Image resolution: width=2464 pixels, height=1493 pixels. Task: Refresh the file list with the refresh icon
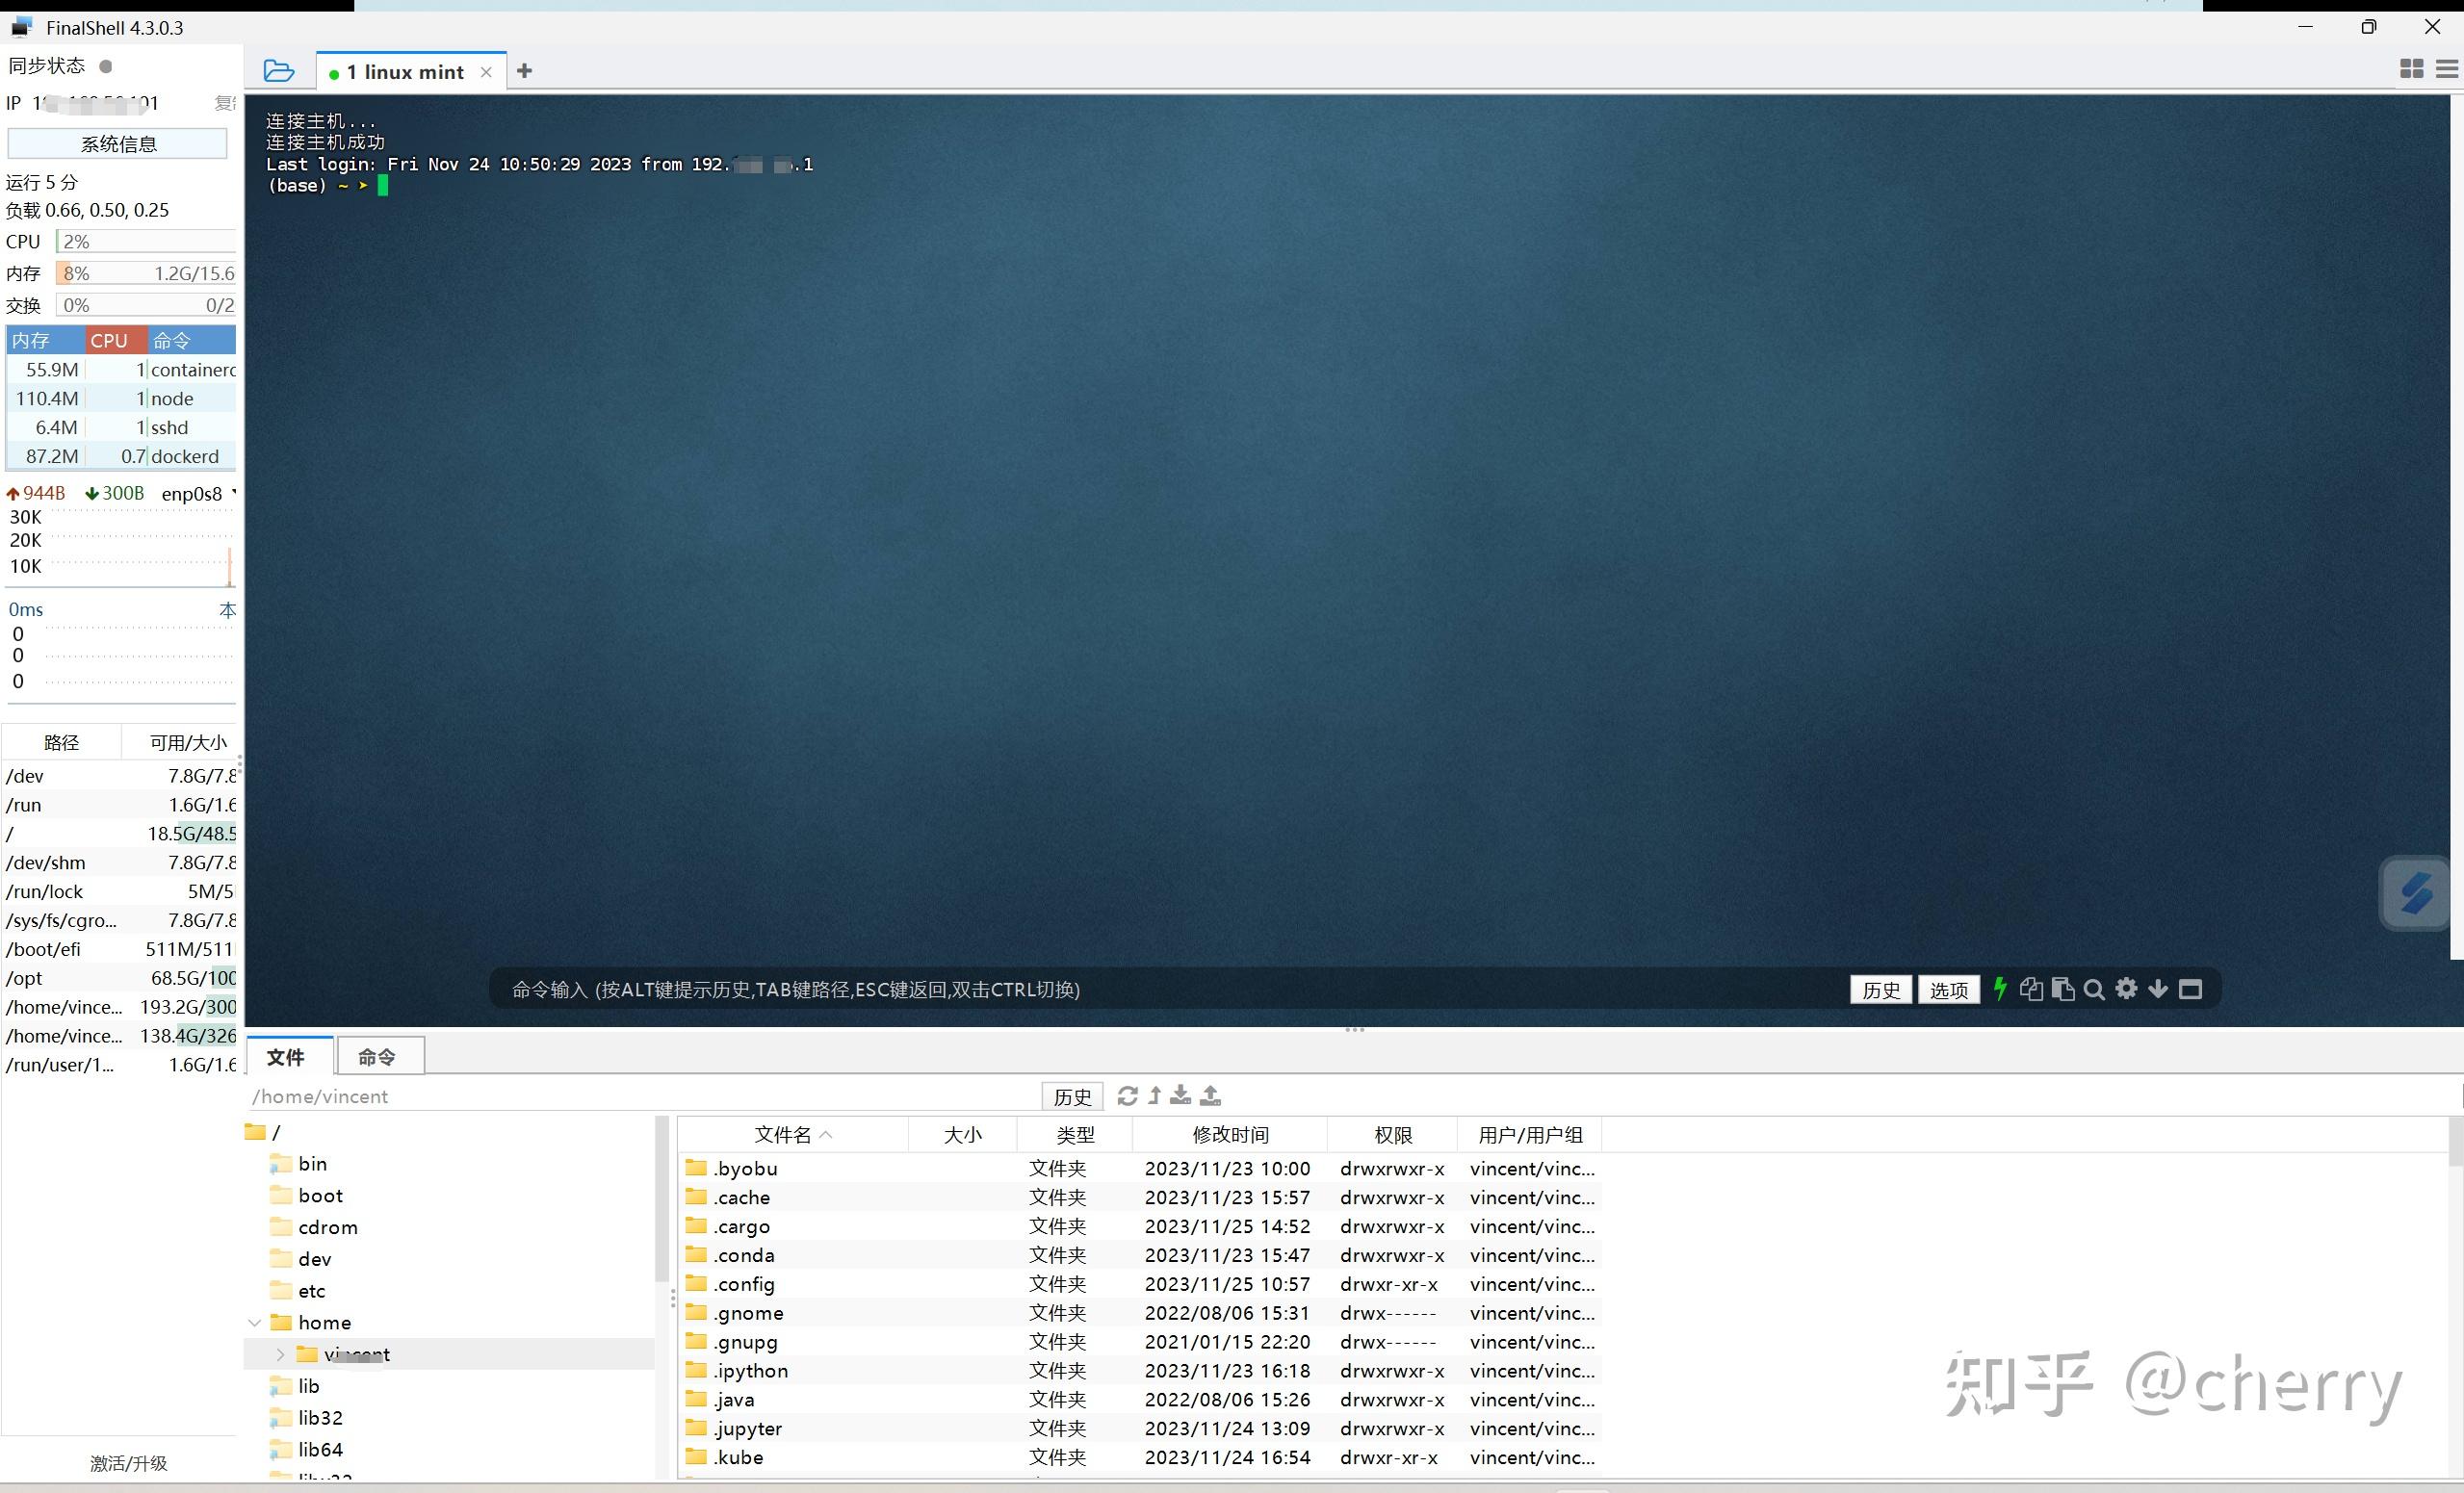click(x=1127, y=1095)
